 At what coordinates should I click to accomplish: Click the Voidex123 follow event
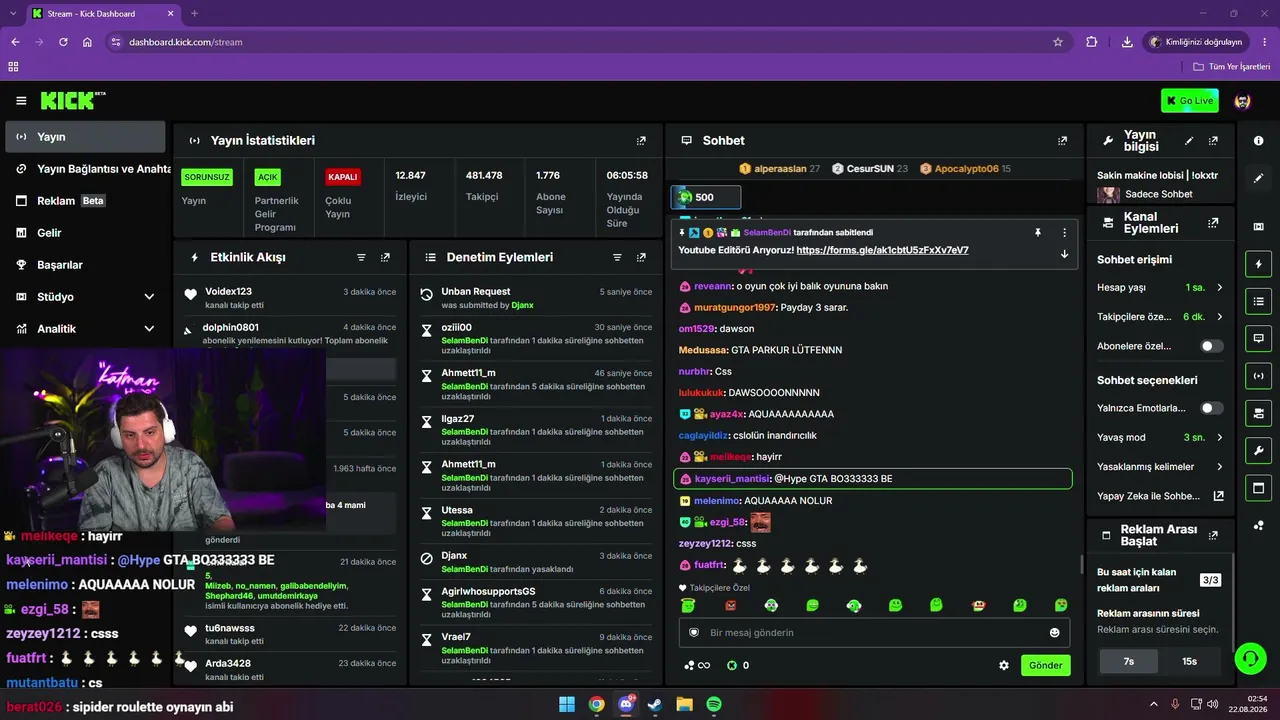click(x=290, y=297)
